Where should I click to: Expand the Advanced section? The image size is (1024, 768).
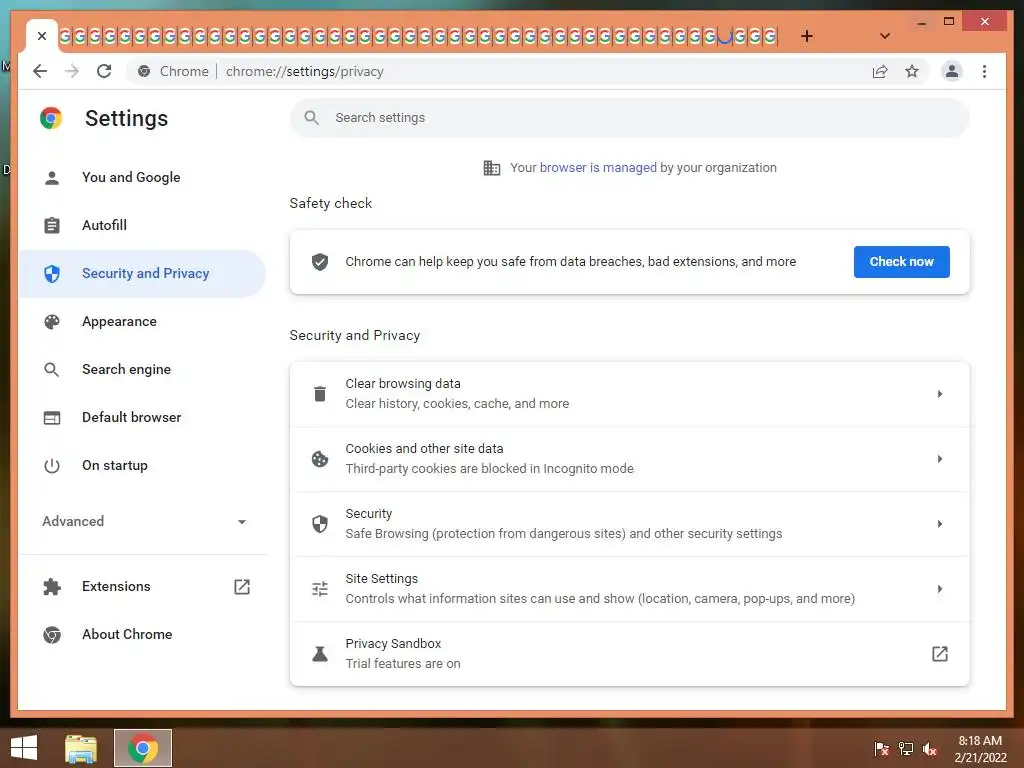144,521
